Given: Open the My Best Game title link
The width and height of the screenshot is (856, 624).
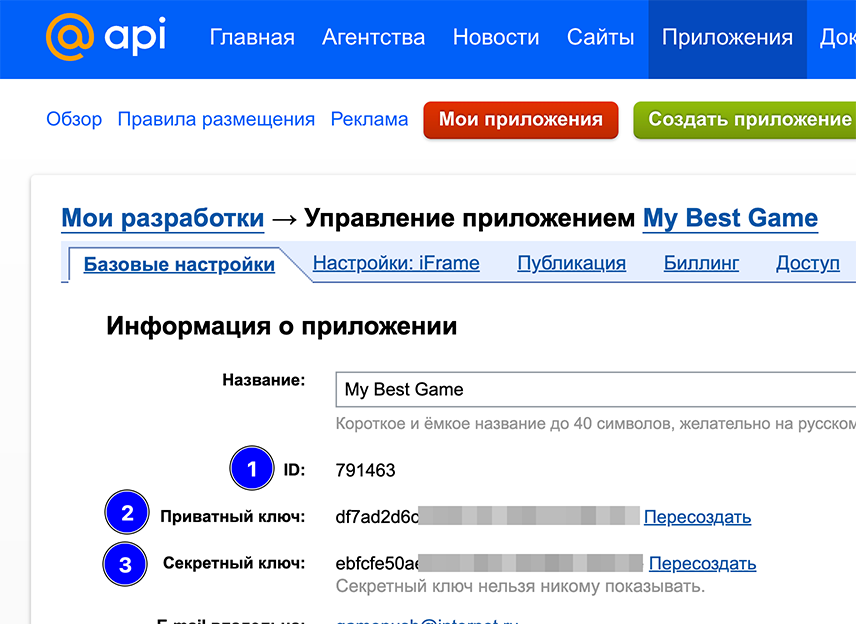Looking at the screenshot, I should 730,218.
